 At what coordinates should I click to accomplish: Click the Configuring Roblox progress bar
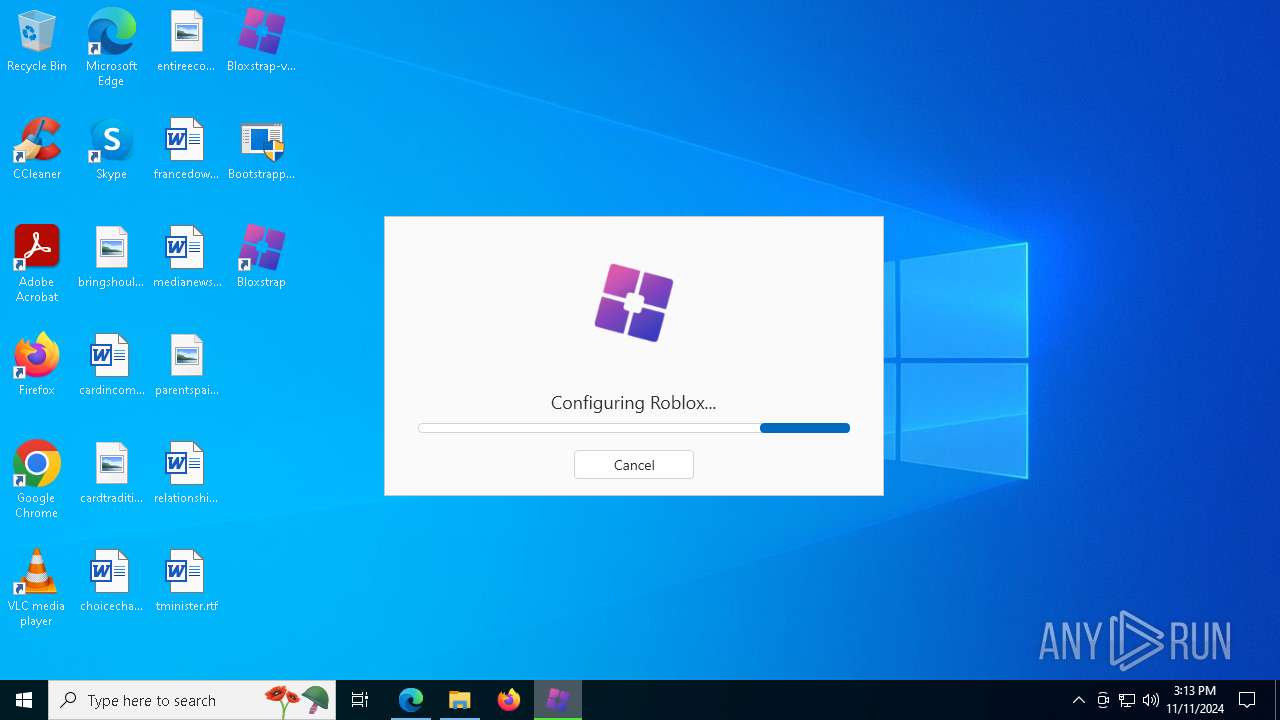coord(634,428)
